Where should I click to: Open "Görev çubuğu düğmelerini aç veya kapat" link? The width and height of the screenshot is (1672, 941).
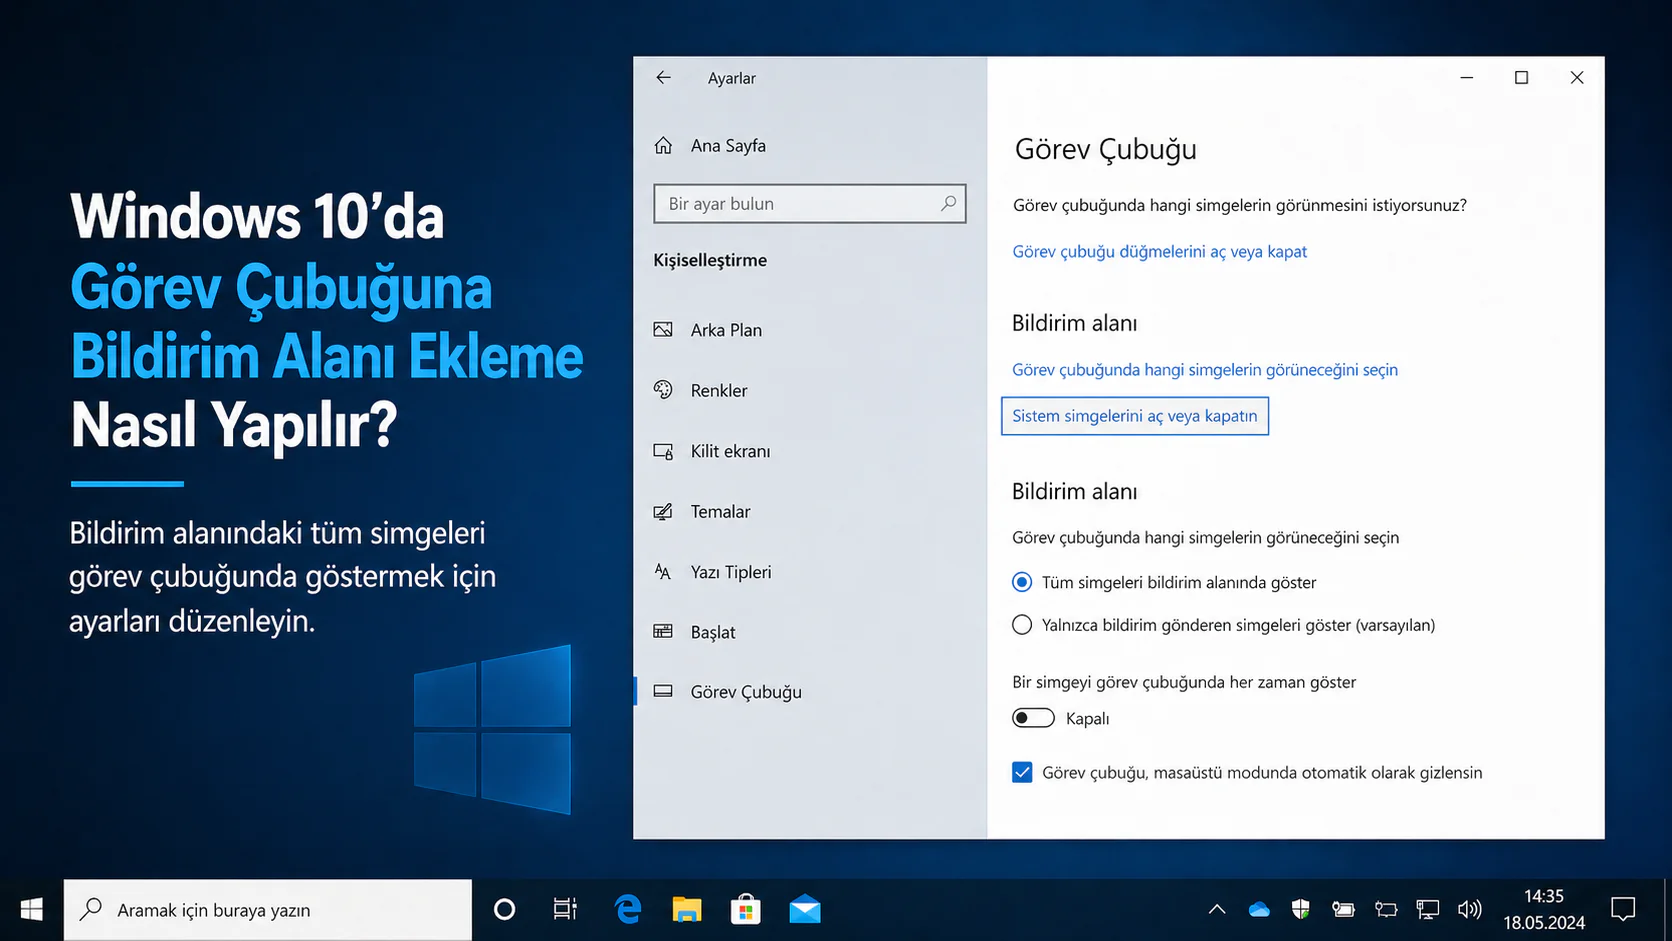(x=1159, y=251)
